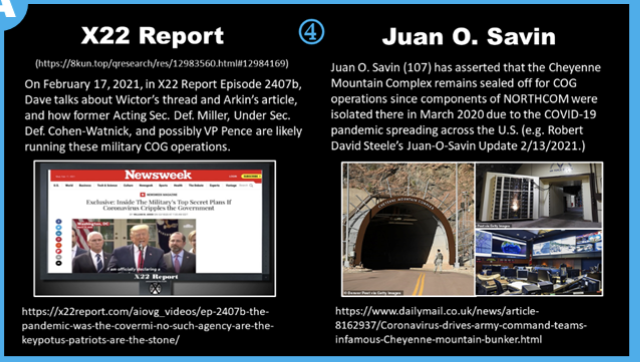Image resolution: width=640 pixels, height=362 pixels.
Task: Click the command center control room photo
Action: pyautogui.click(x=539, y=262)
